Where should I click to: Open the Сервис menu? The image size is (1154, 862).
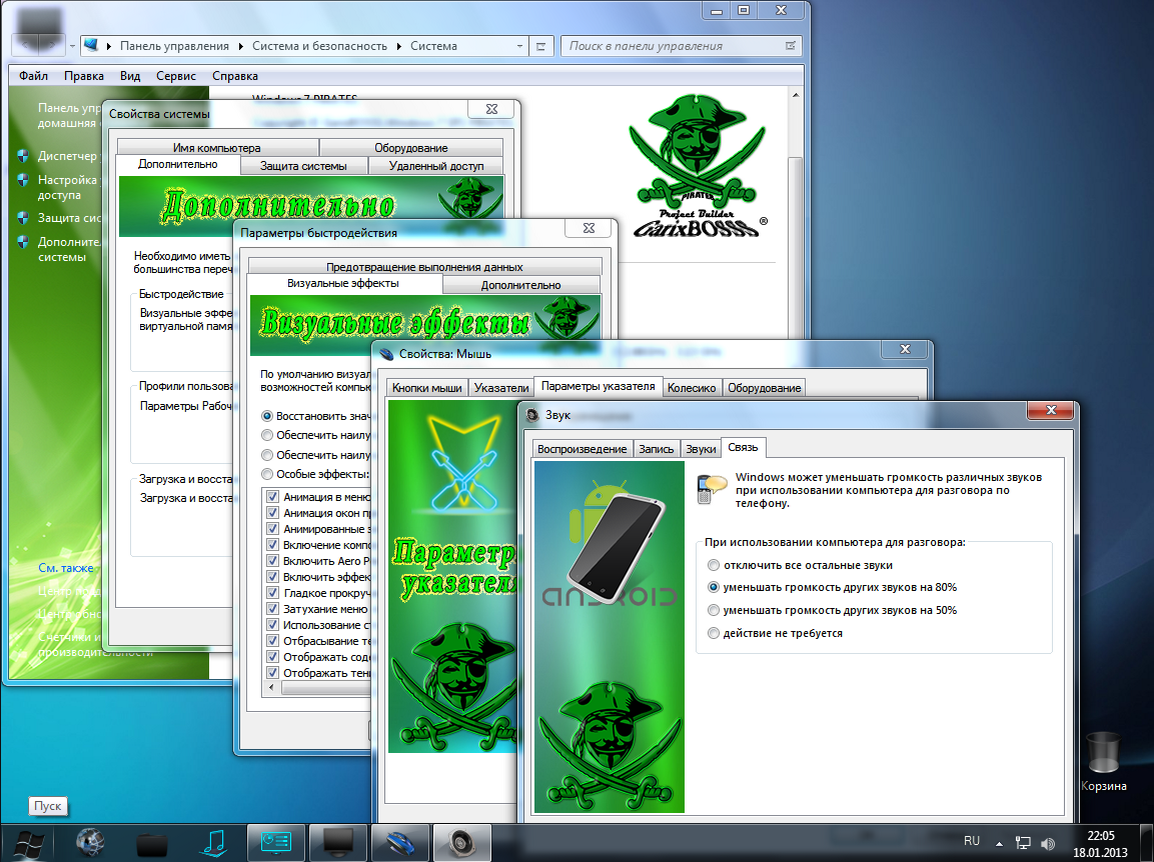pos(176,76)
